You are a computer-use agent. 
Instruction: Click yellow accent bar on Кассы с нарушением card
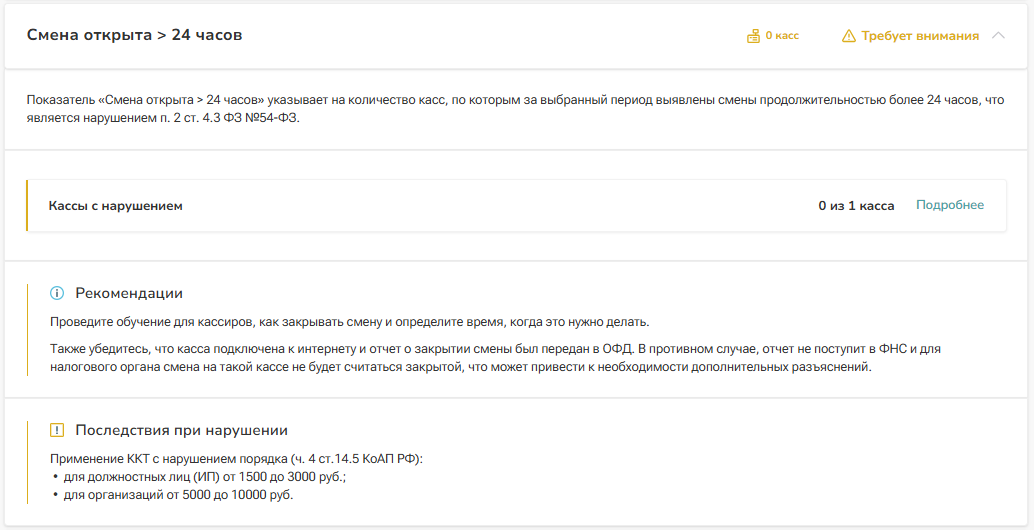[27, 206]
